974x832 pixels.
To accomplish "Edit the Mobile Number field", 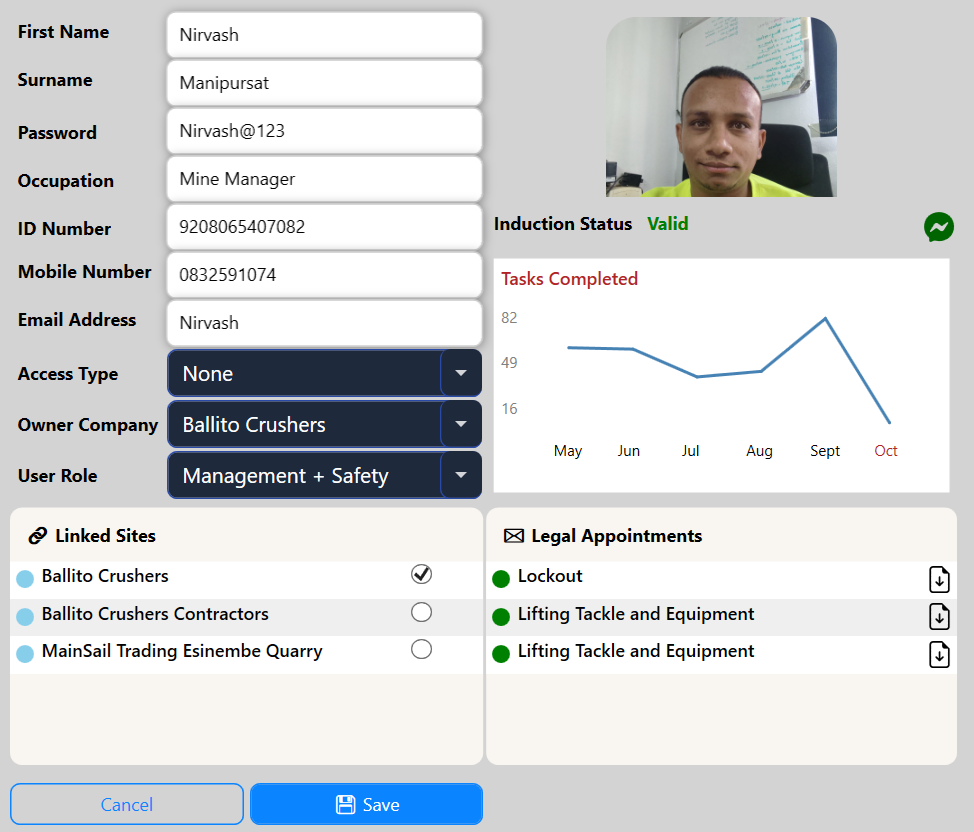I will [324, 275].
